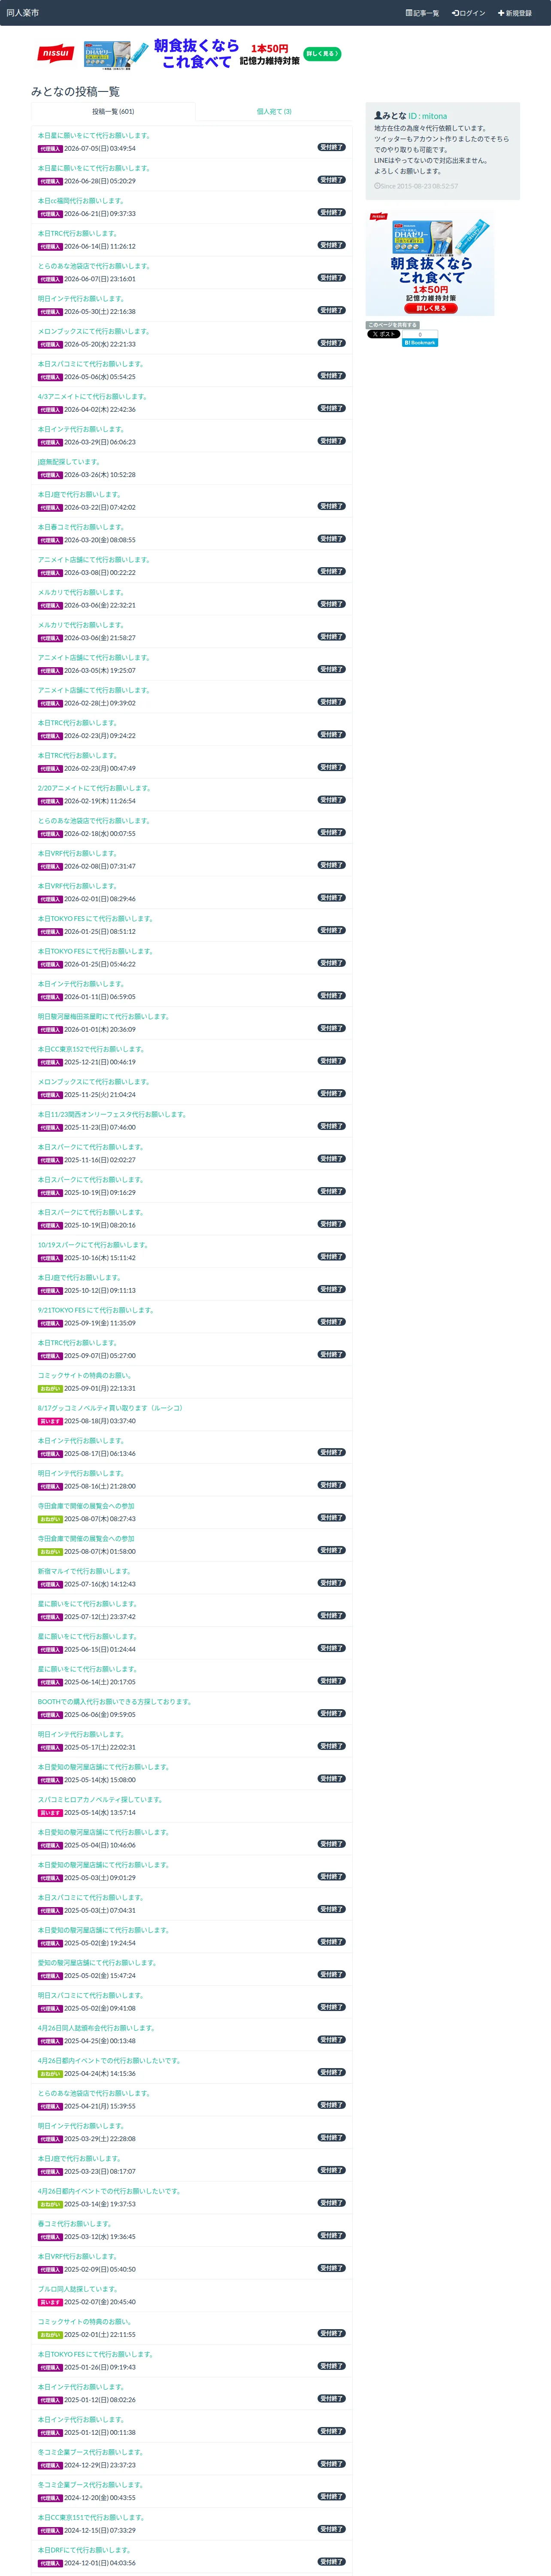Click the 買います tag on 8/17グッコミ post
Screen dimensions: 551x2576
[x=50, y=1421]
